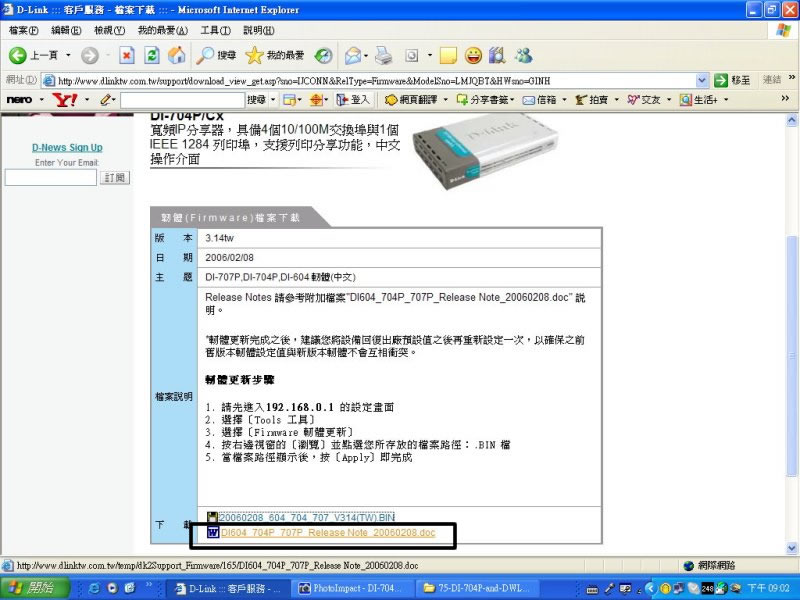Click the pencil icon on Yahoo toolbar

point(105,99)
